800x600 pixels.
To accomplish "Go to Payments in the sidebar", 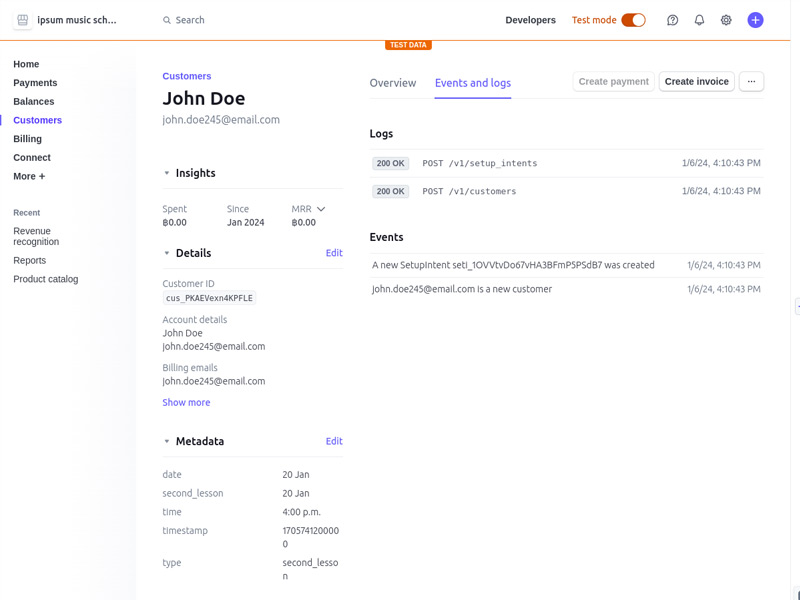I will point(35,83).
